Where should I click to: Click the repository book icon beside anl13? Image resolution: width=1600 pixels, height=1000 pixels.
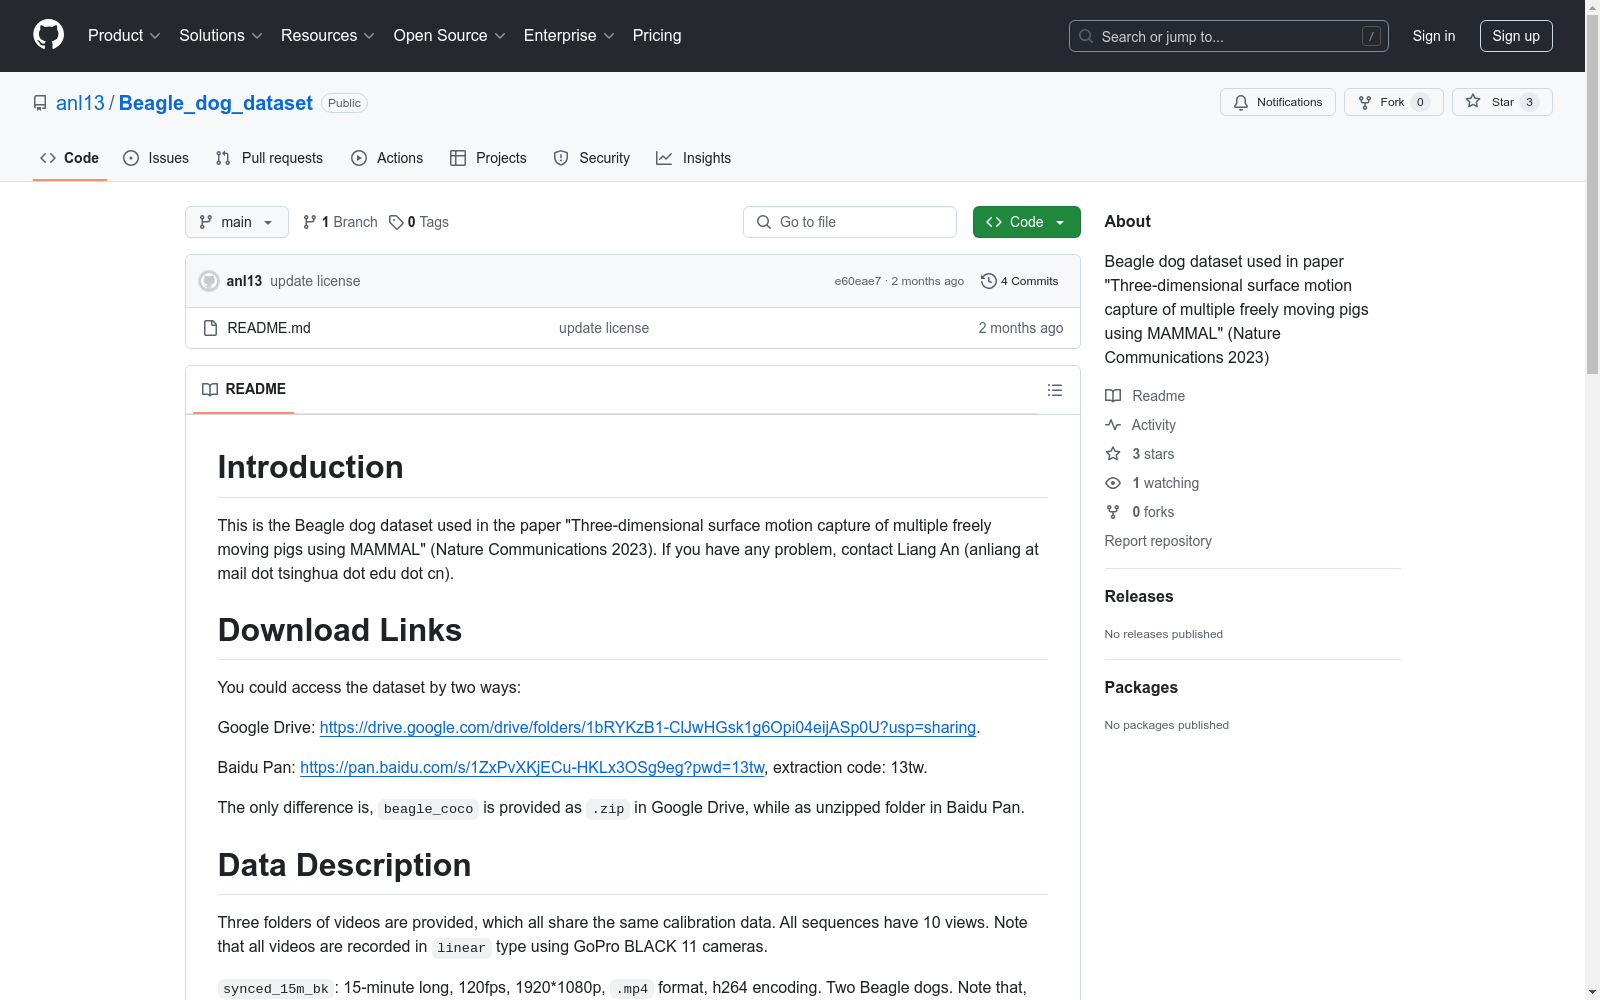coord(40,103)
